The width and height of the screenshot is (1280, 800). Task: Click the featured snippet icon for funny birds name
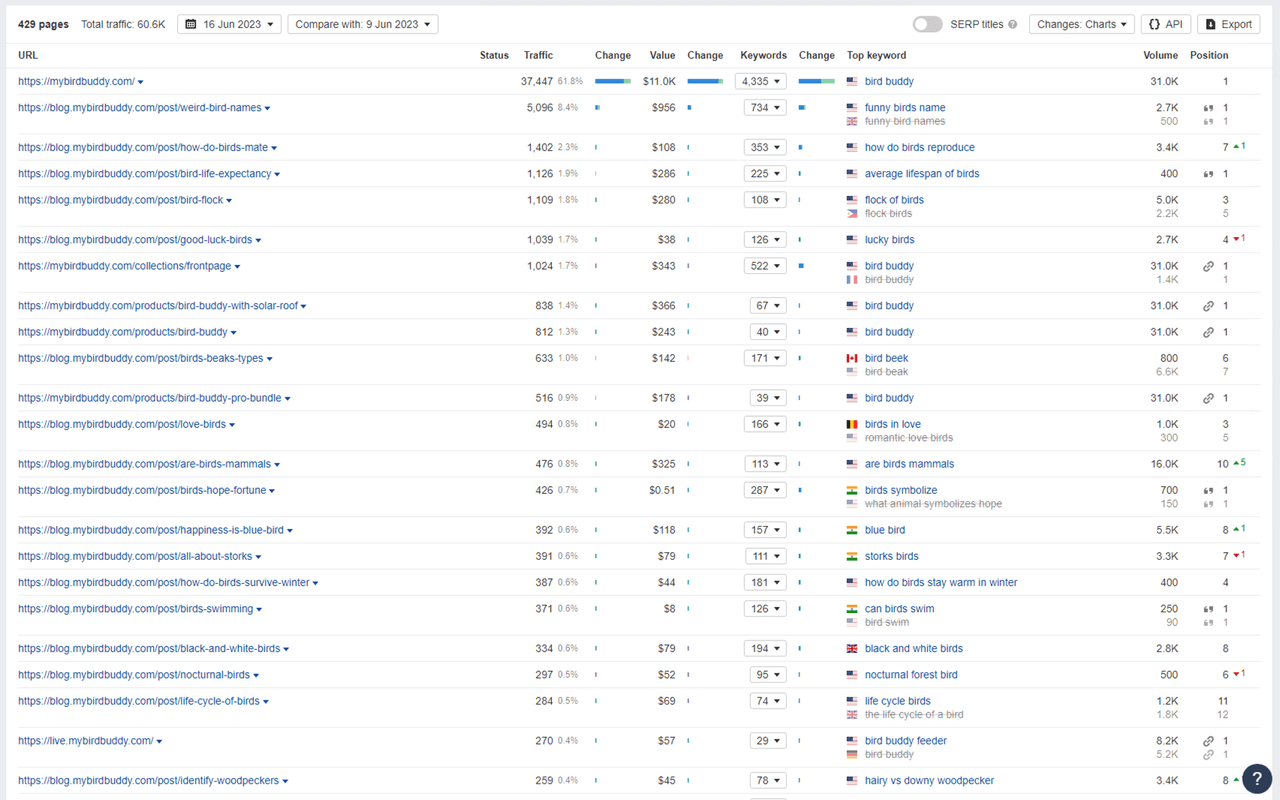pos(1208,108)
